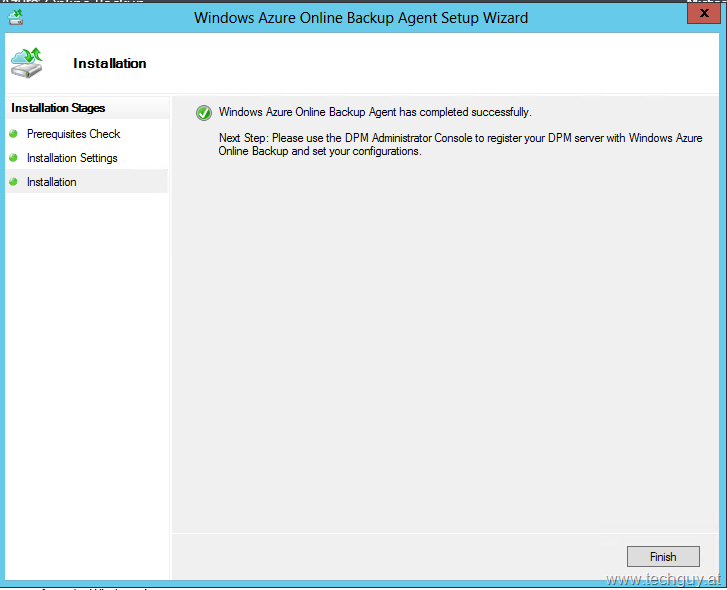Click the 'completed successfully' message text
The image size is (727, 590).
pos(375,112)
